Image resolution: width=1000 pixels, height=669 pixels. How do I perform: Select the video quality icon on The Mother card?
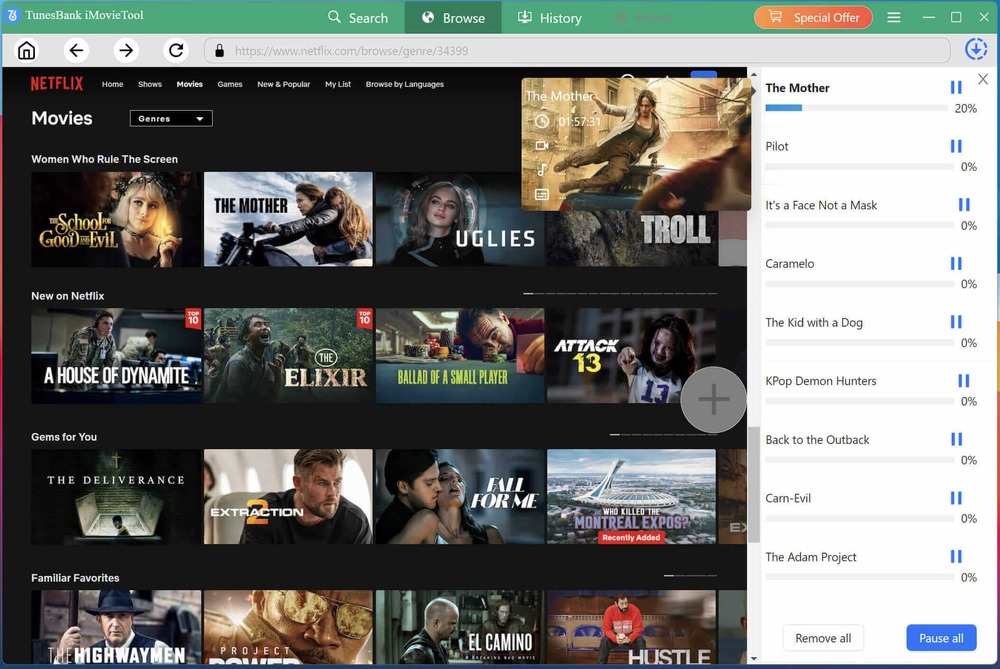(x=542, y=146)
